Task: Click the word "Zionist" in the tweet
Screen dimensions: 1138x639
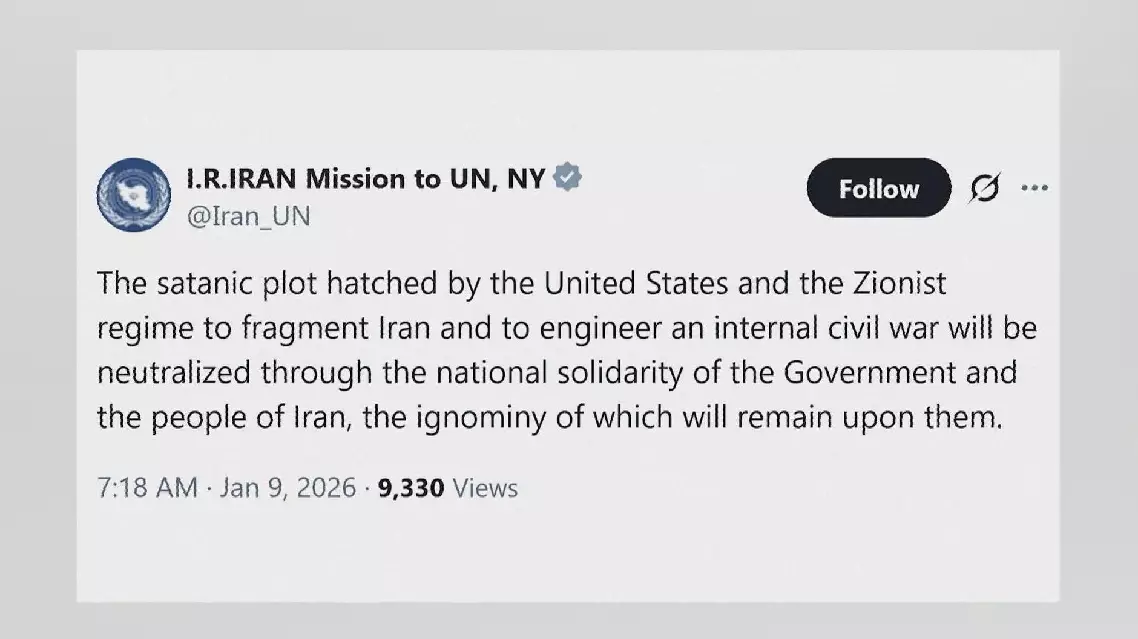Action: tap(895, 284)
